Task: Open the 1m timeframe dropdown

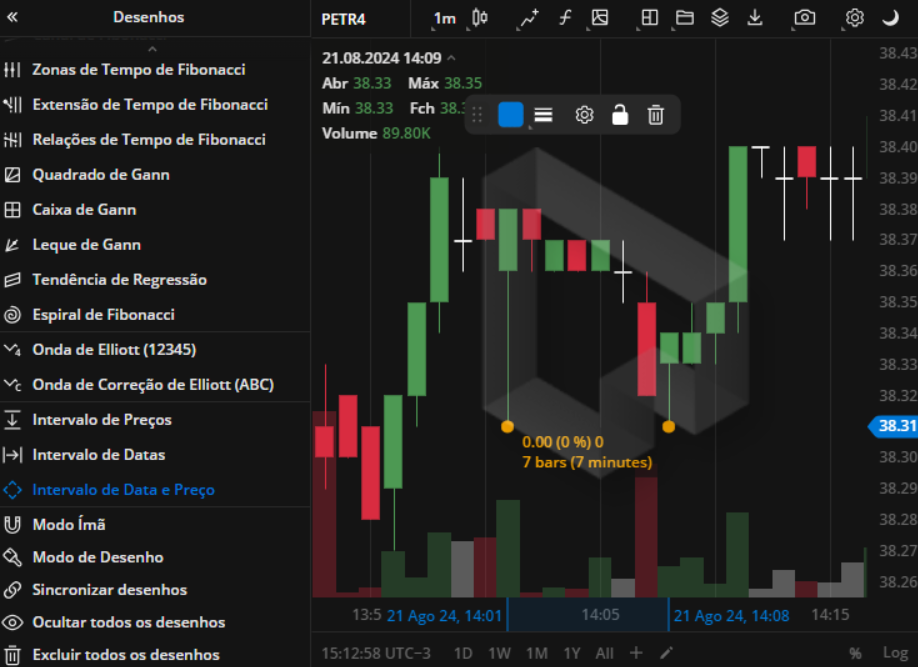Action: pyautogui.click(x=444, y=19)
